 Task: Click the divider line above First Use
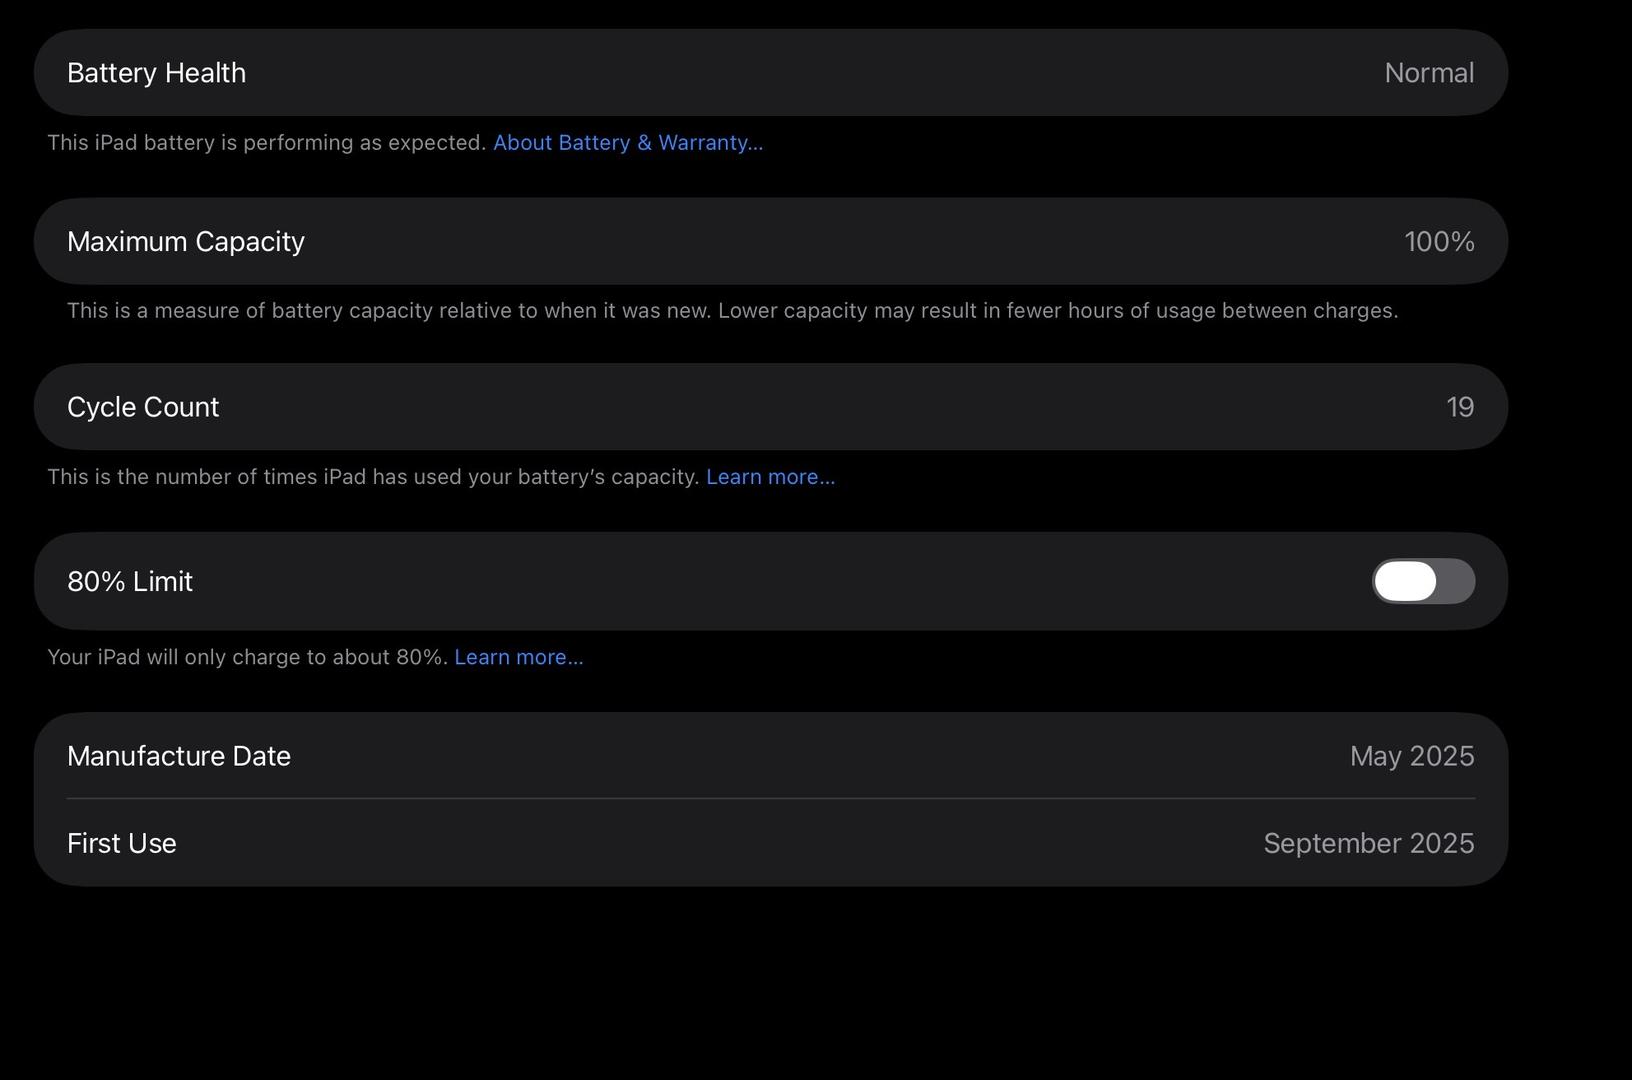point(770,798)
